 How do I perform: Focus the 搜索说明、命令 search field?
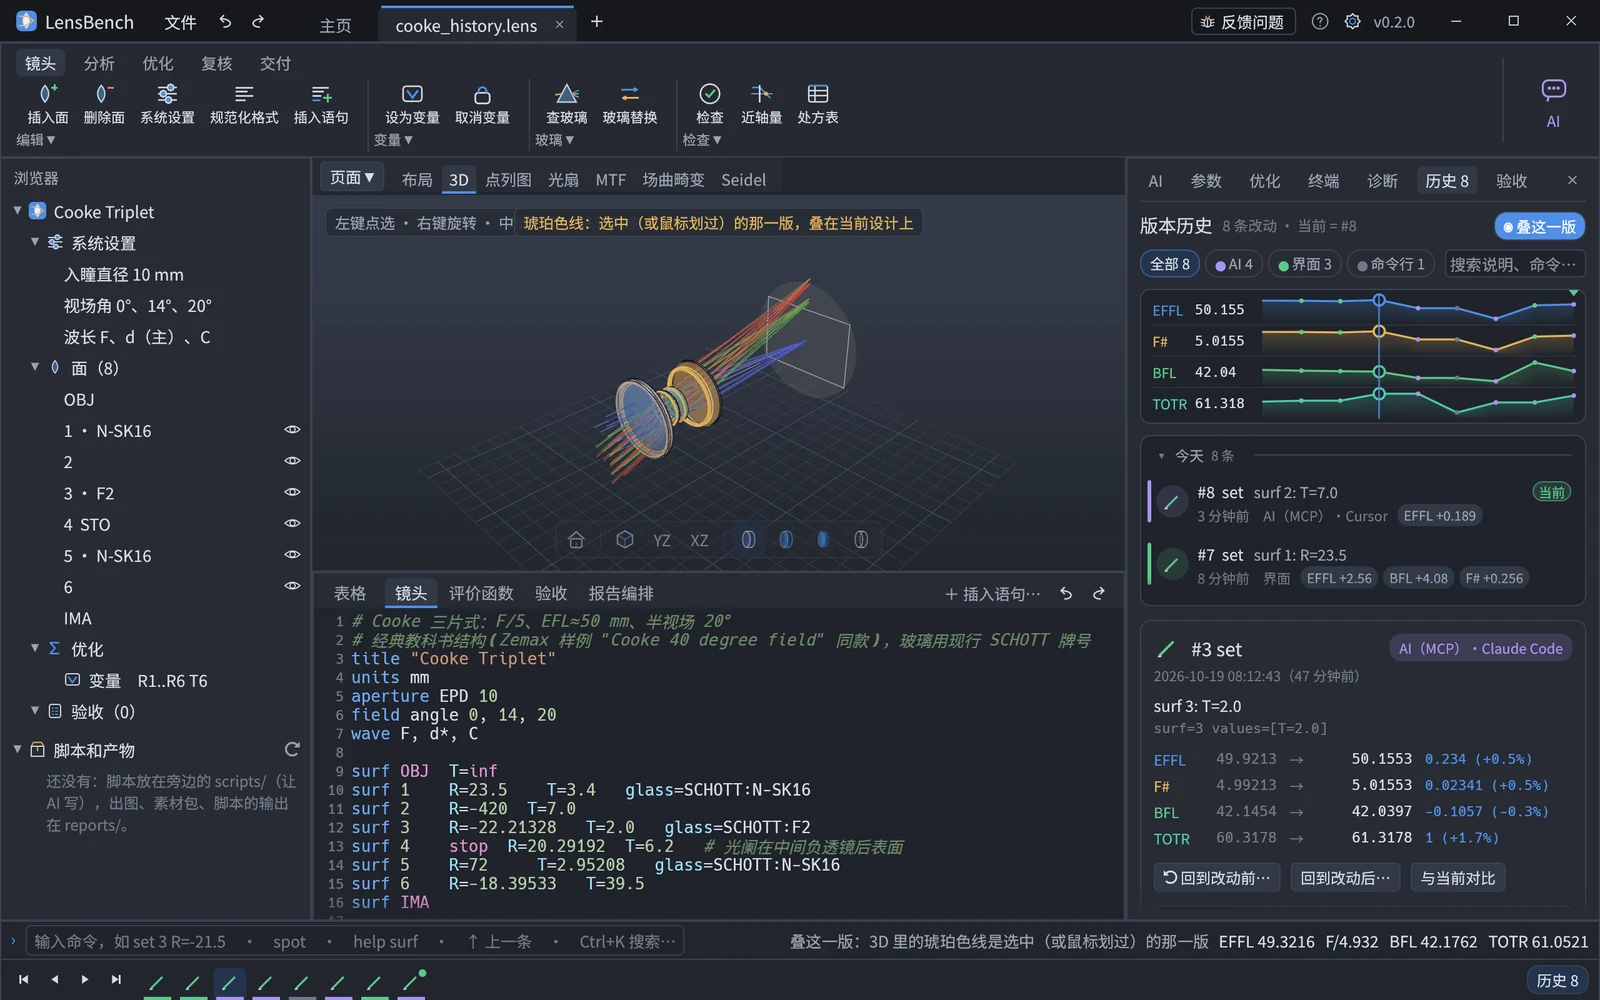click(x=1513, y=264)
